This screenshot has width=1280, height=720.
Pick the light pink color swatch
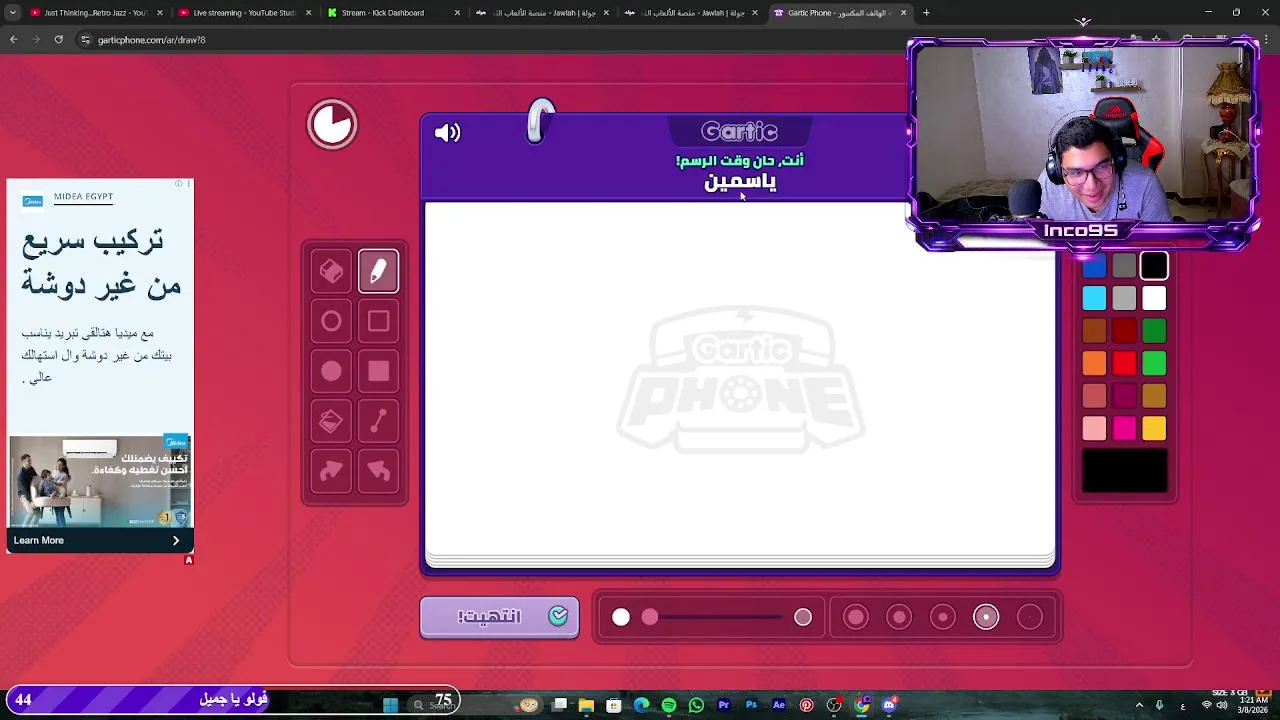pos(1094,428)
